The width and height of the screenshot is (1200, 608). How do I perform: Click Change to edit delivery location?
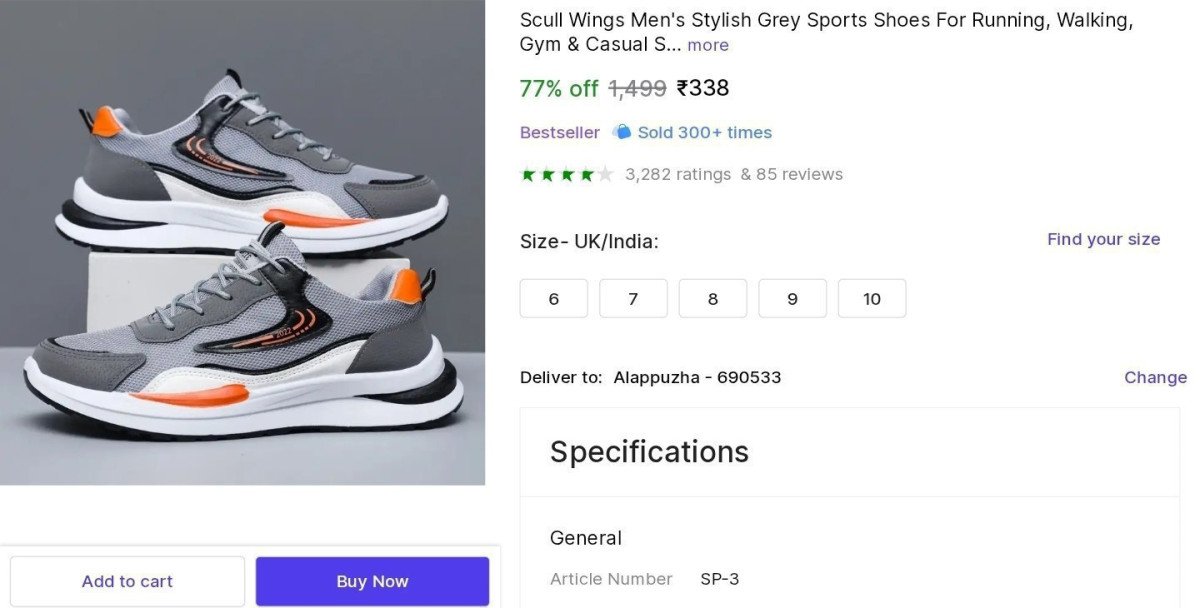pyautogui.click(x=1155, y=377)
